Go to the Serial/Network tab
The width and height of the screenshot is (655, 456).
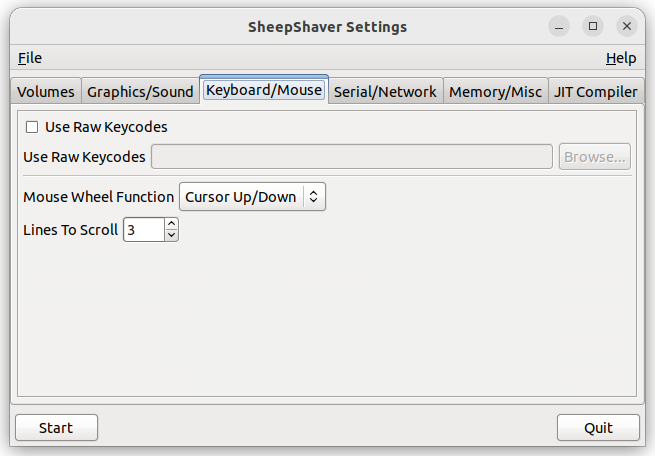click(385, 91)
